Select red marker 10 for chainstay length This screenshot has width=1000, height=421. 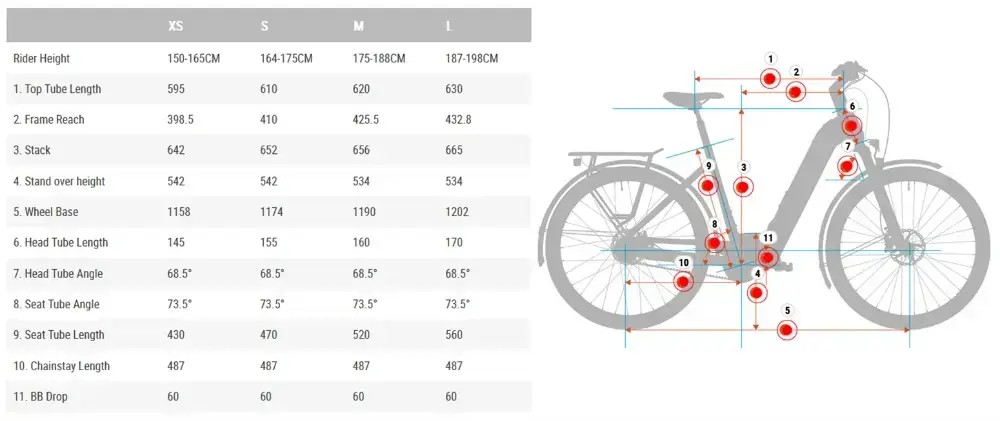pyautogui.click(x=683, y=282)
